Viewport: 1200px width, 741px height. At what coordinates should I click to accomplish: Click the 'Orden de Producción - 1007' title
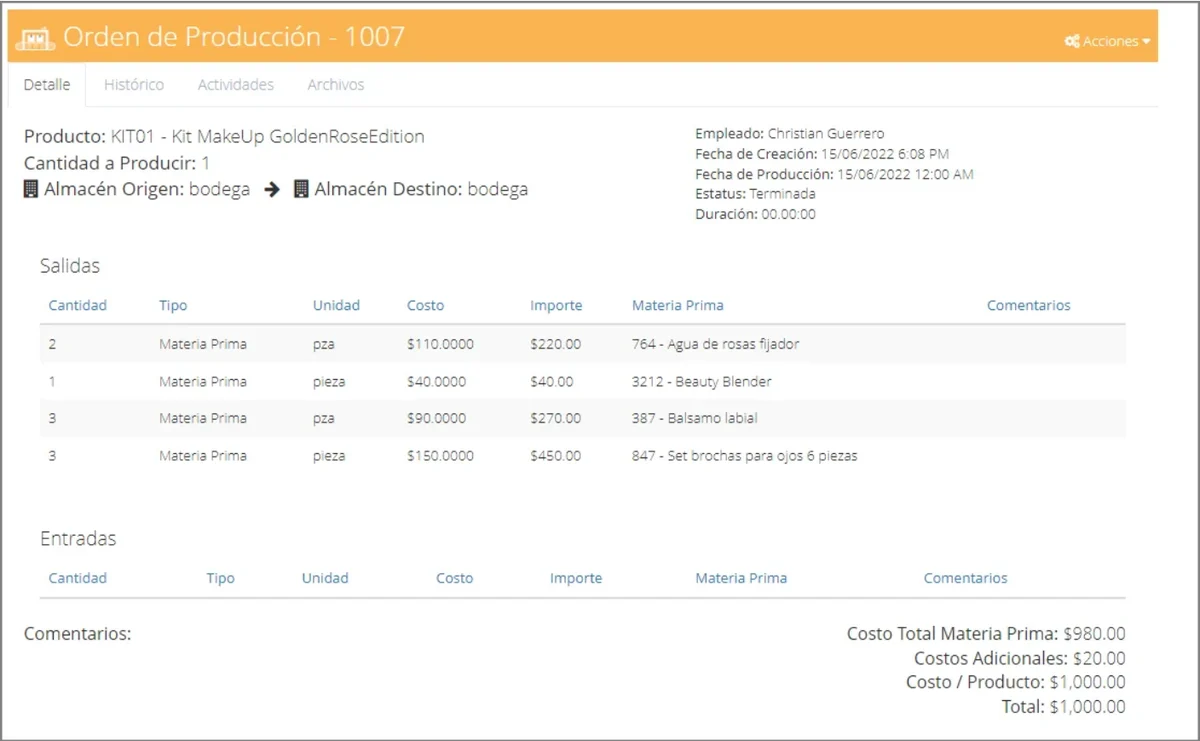pyautogui.click(x=234, y=38)
